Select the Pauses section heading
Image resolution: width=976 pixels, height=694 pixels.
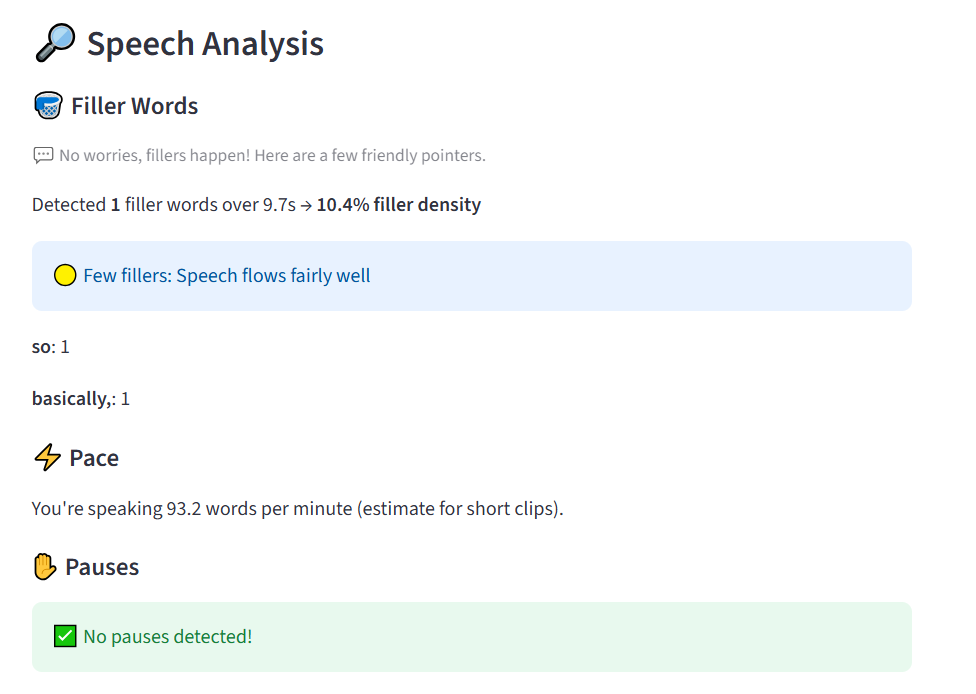coord(102,567)
